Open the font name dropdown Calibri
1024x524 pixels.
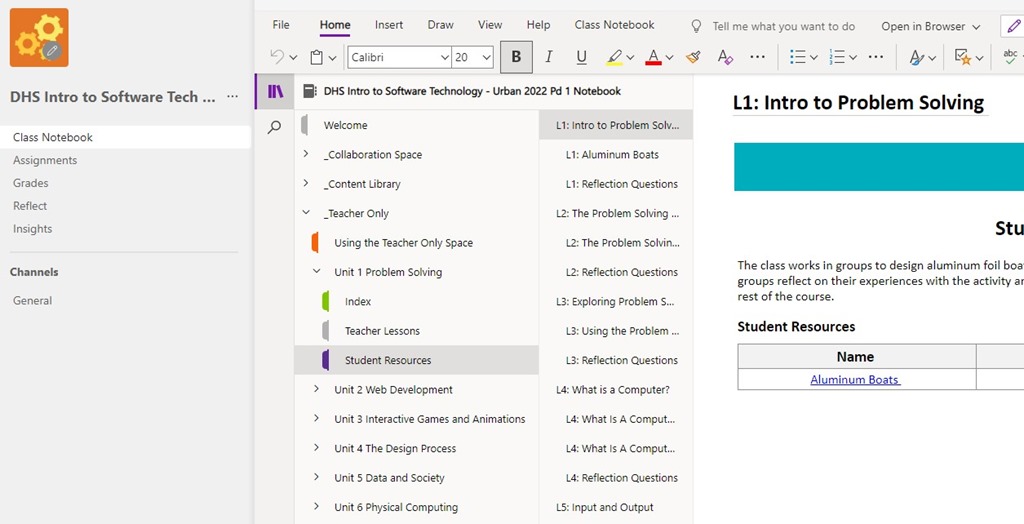click(399, 57)
